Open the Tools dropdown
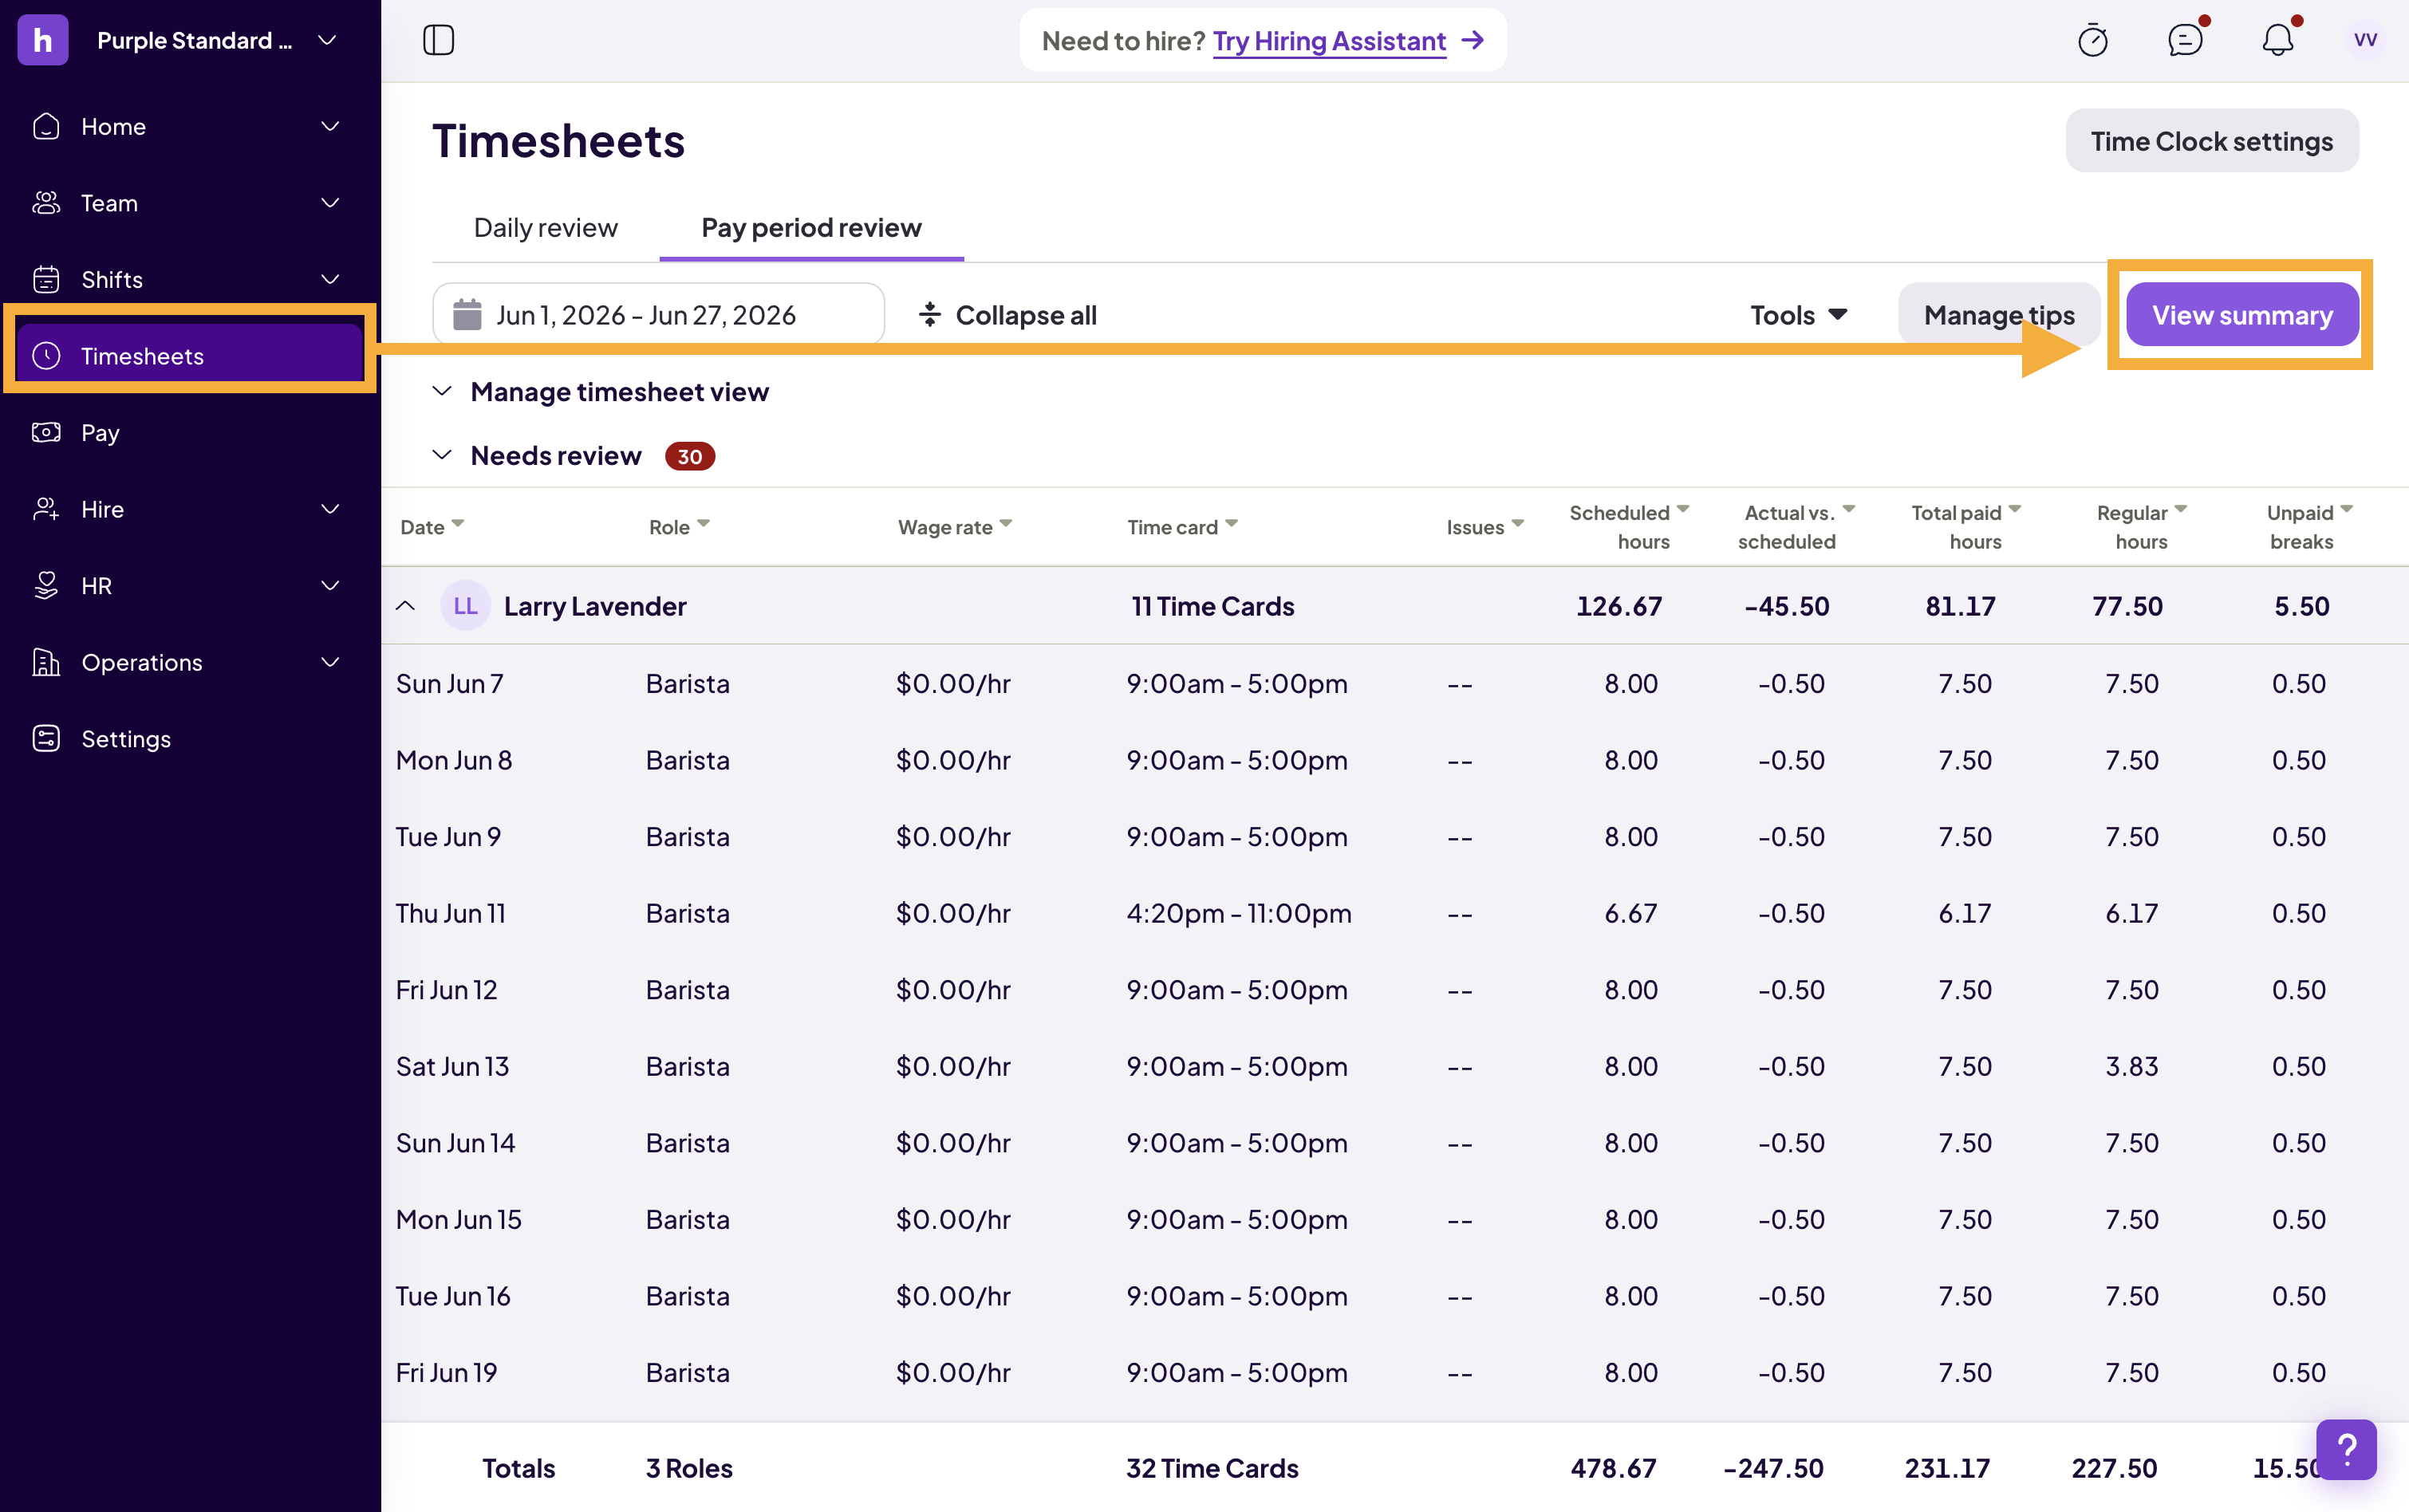Image resolution: width=2409 pixels, height=1512 pixels. tap(1798, 315)
